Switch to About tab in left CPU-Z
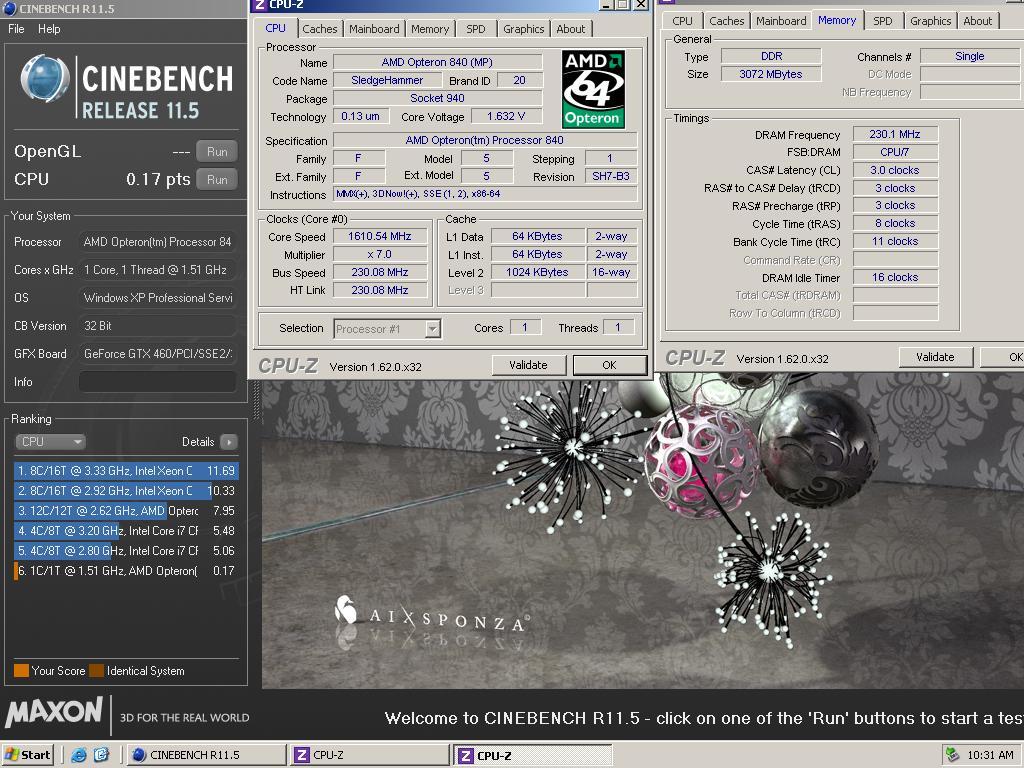The width and height of the screenshot is (1024, 768). [x=571, y=29]
